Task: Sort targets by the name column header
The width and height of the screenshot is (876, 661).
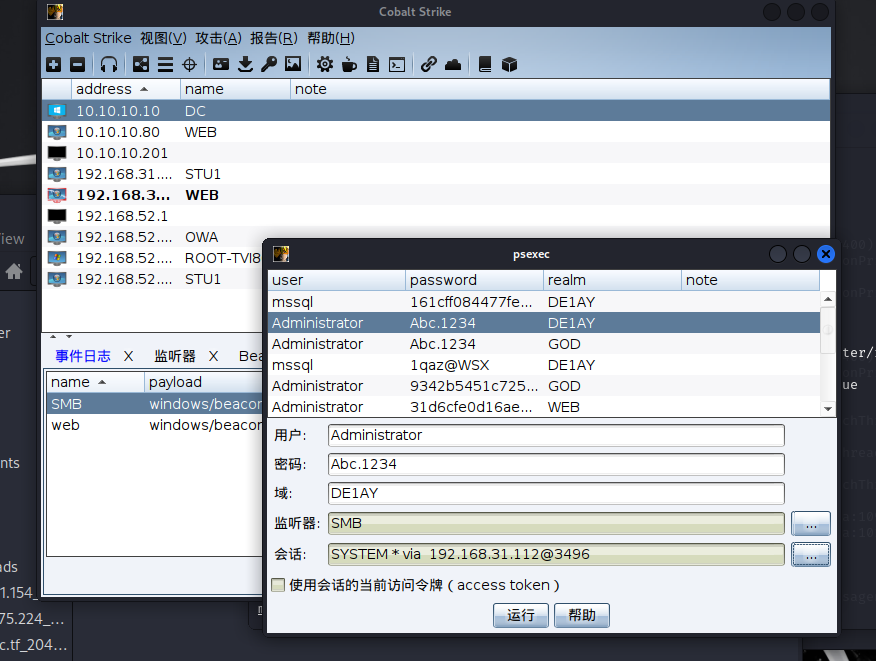Action: [x=235, y=89]
